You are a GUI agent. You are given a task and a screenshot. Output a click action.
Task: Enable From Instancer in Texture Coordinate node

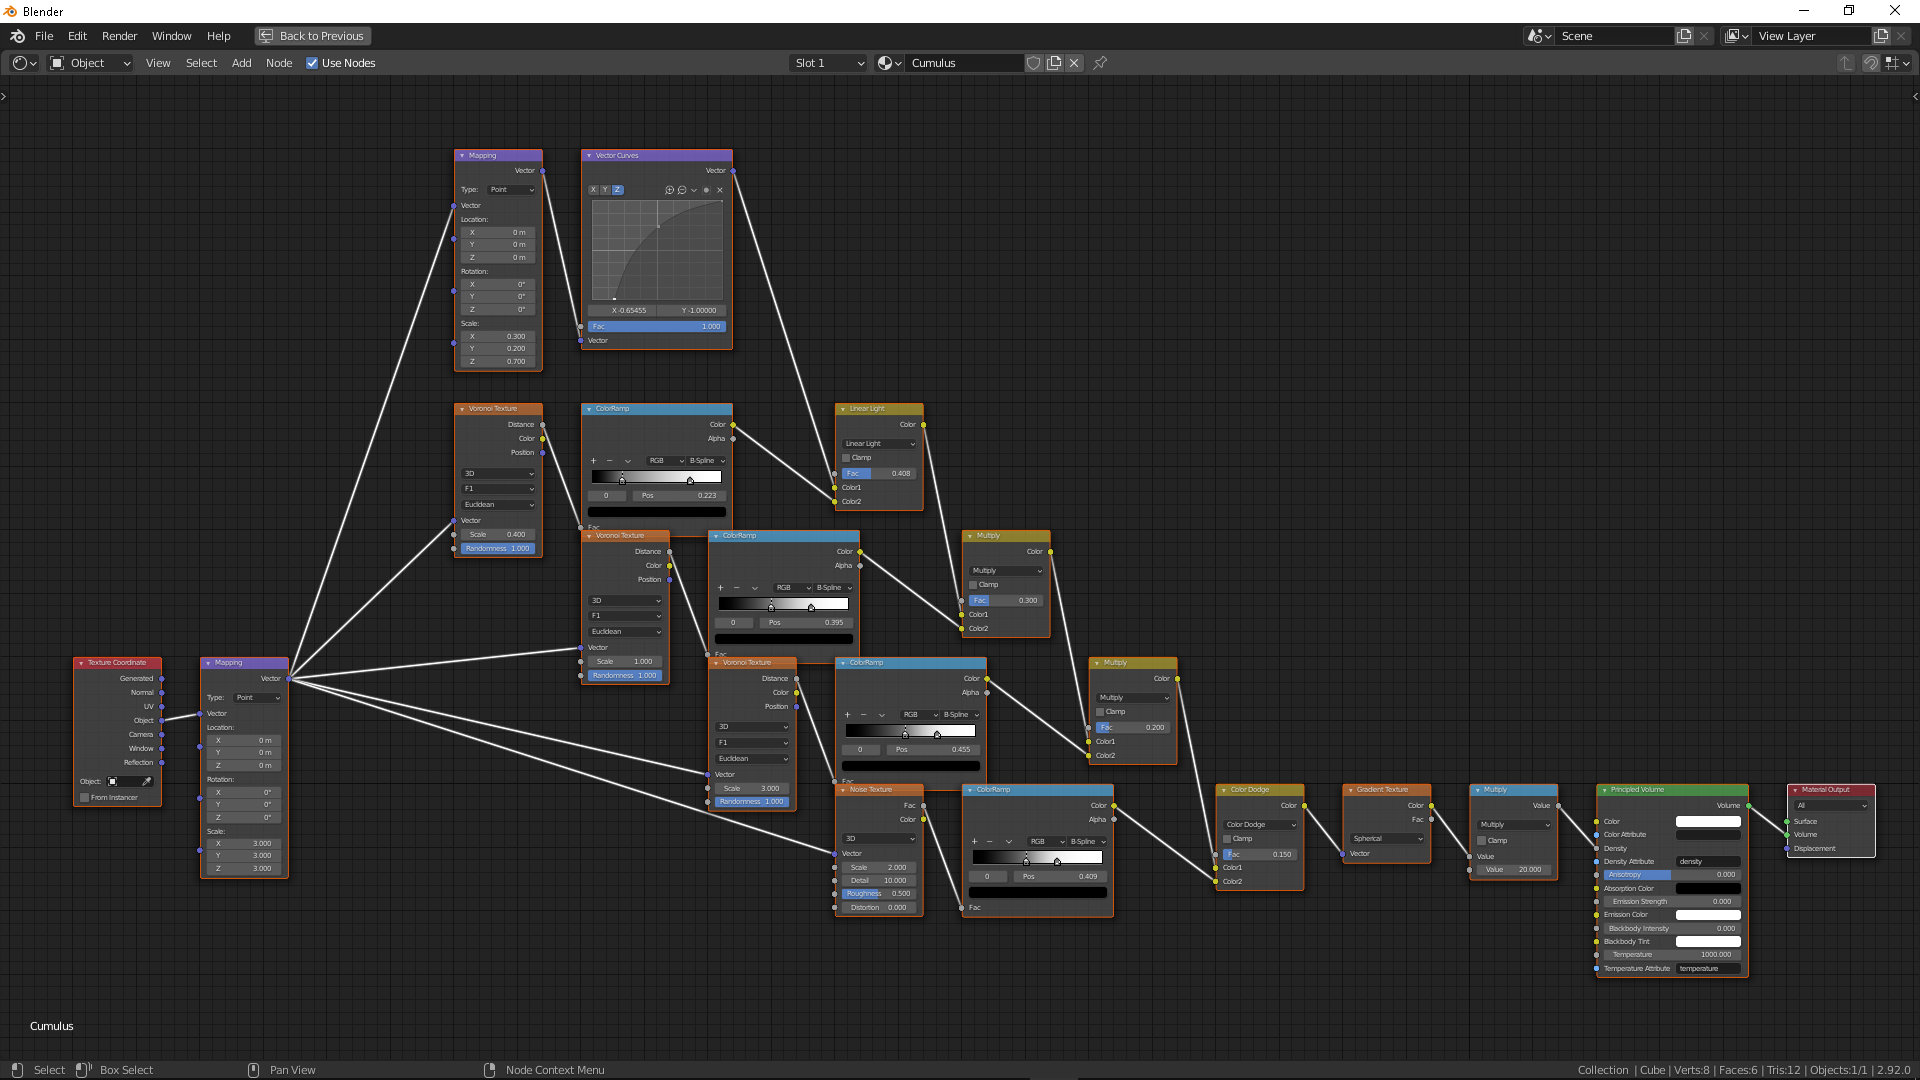point(85,798)
